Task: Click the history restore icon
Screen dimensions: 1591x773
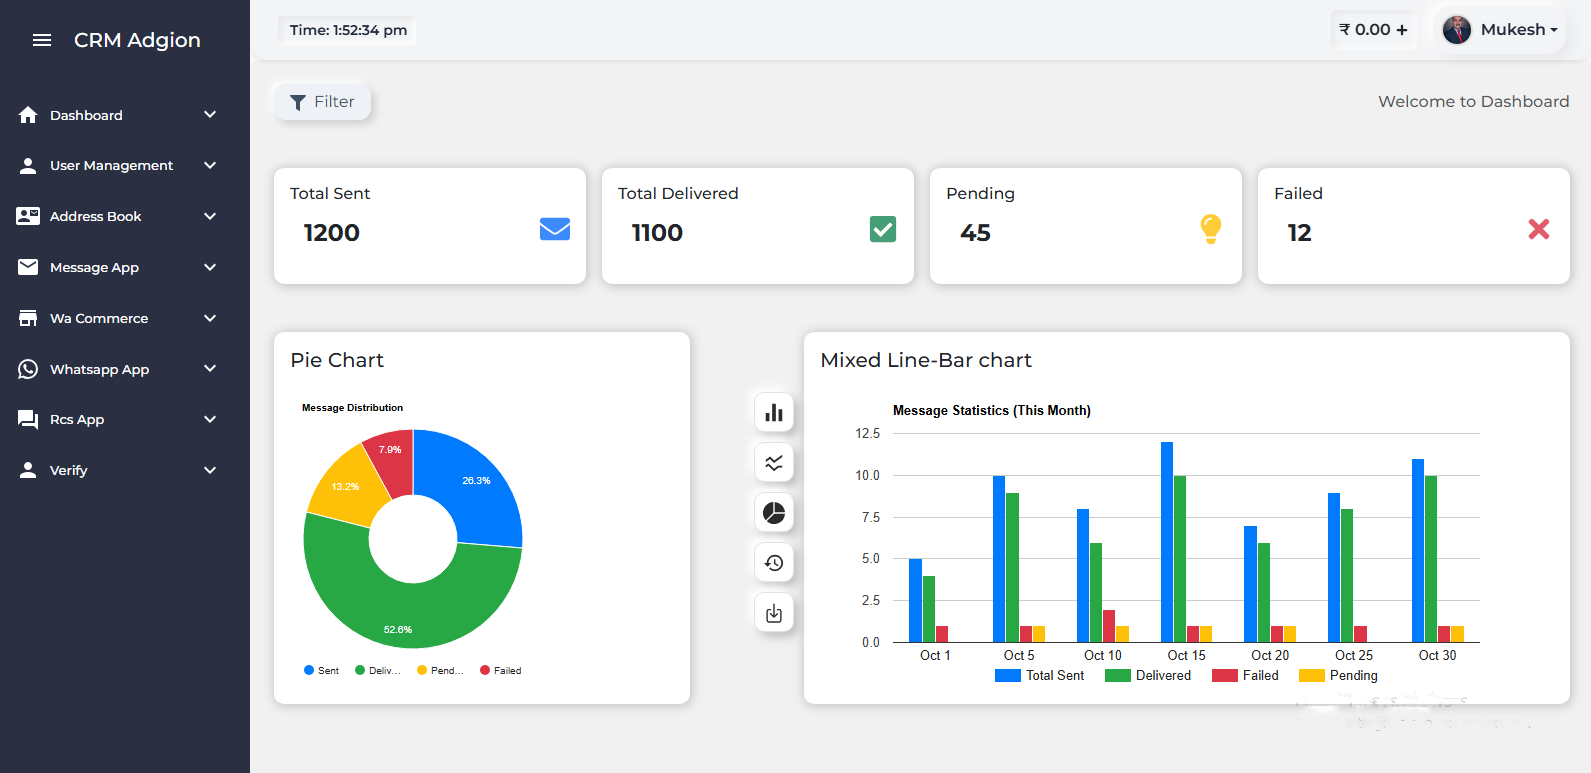Action: (x=774, y=563)
